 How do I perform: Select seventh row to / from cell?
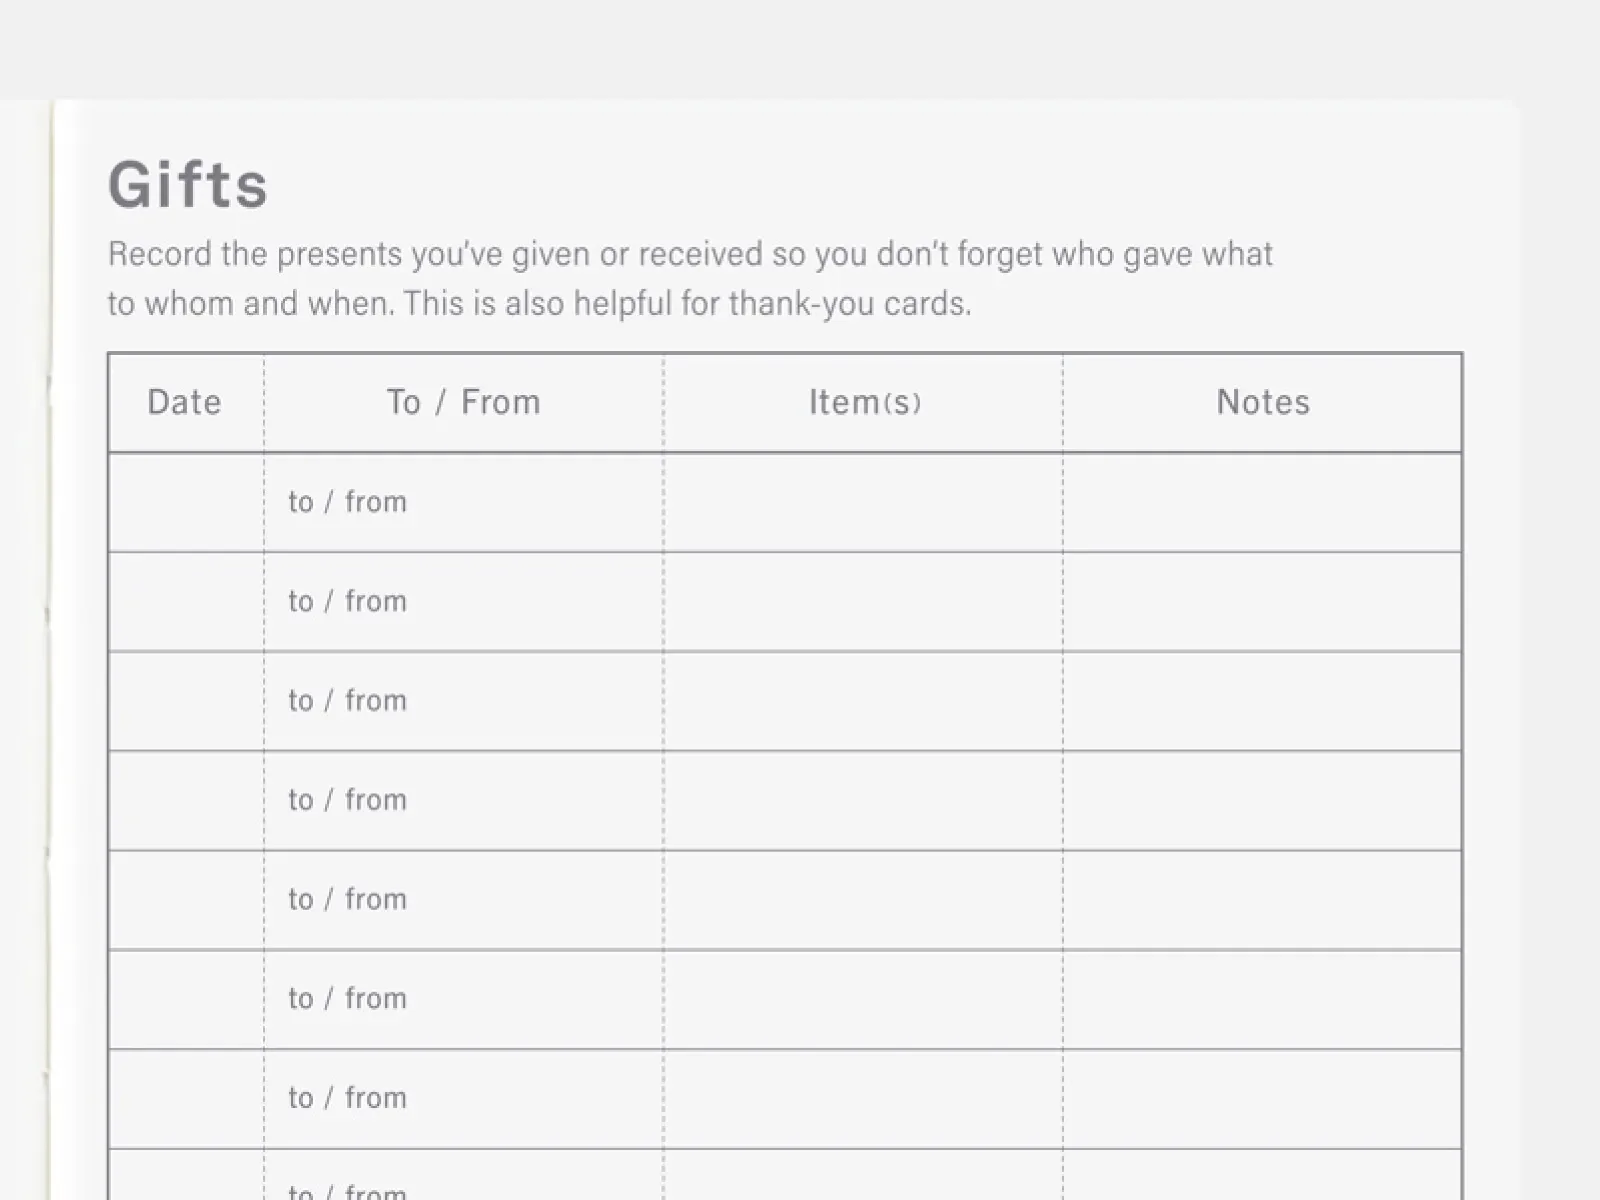click(464, 1099)
